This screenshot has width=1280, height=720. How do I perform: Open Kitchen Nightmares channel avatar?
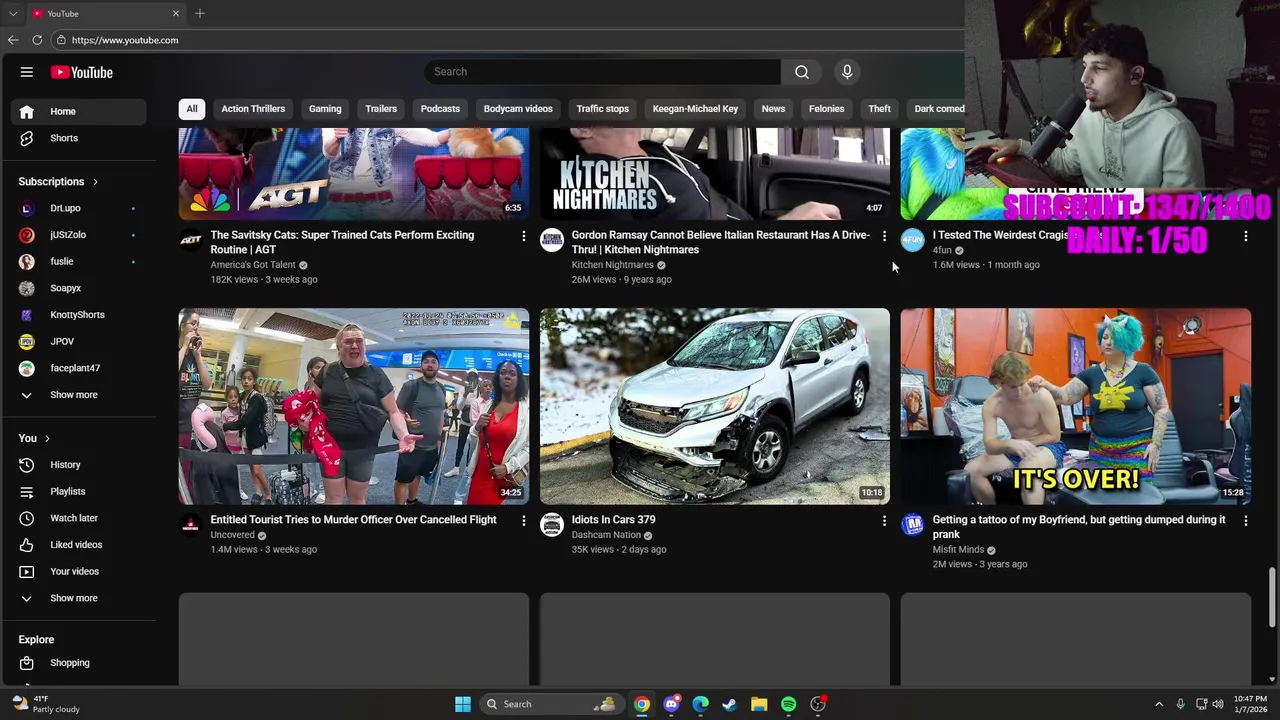coord(552,240)
